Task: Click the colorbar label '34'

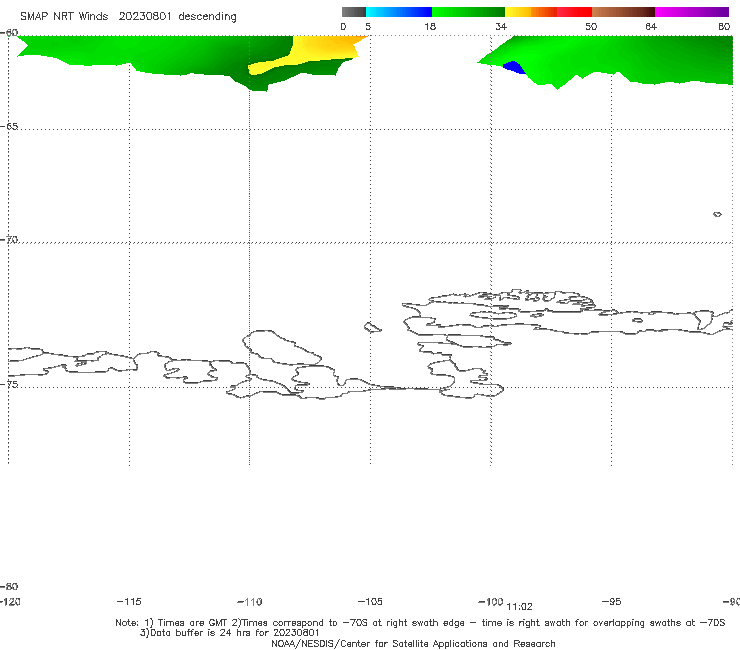Action: (x=501, y=26)
